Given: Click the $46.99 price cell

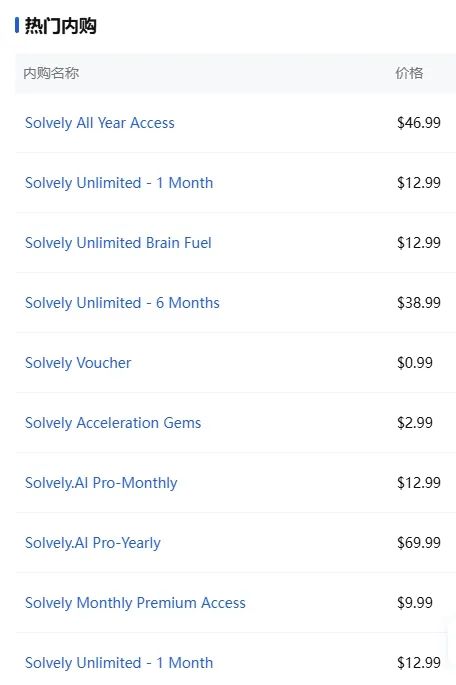Looking at the screenshot, I should 418,123.
